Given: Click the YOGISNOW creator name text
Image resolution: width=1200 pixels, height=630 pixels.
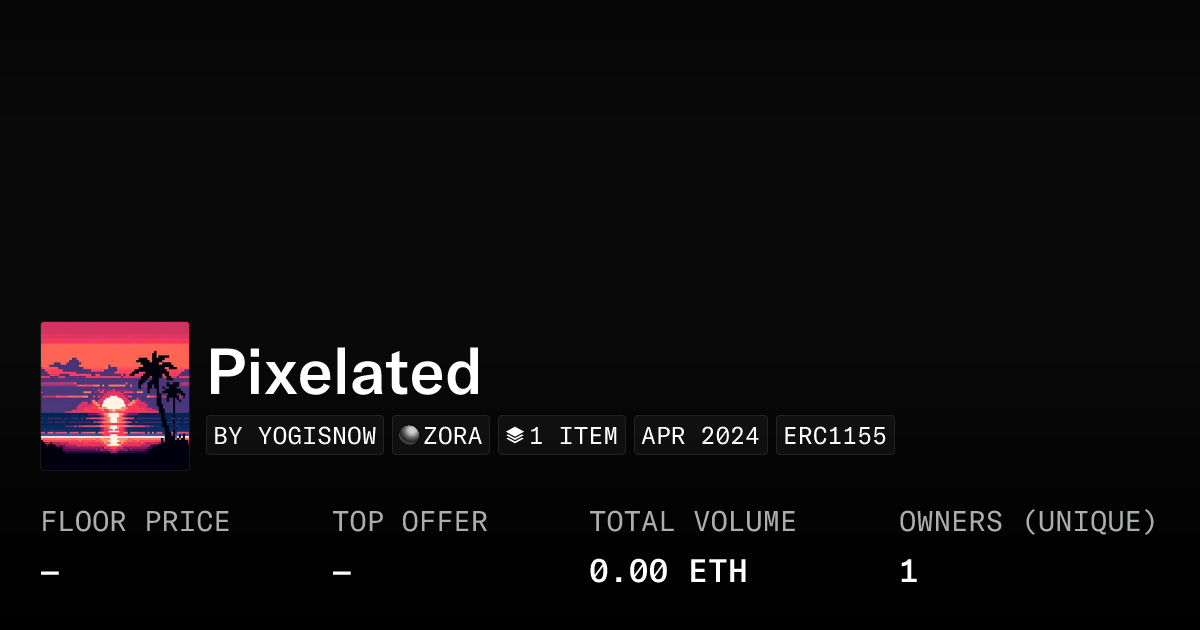Looking at the screenshot, I should click(x=318, y=435).
